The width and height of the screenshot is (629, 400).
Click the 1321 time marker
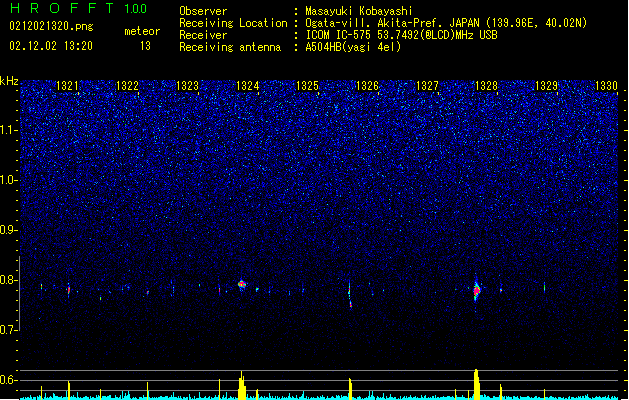pyautogui.click(x=67, y=86)
